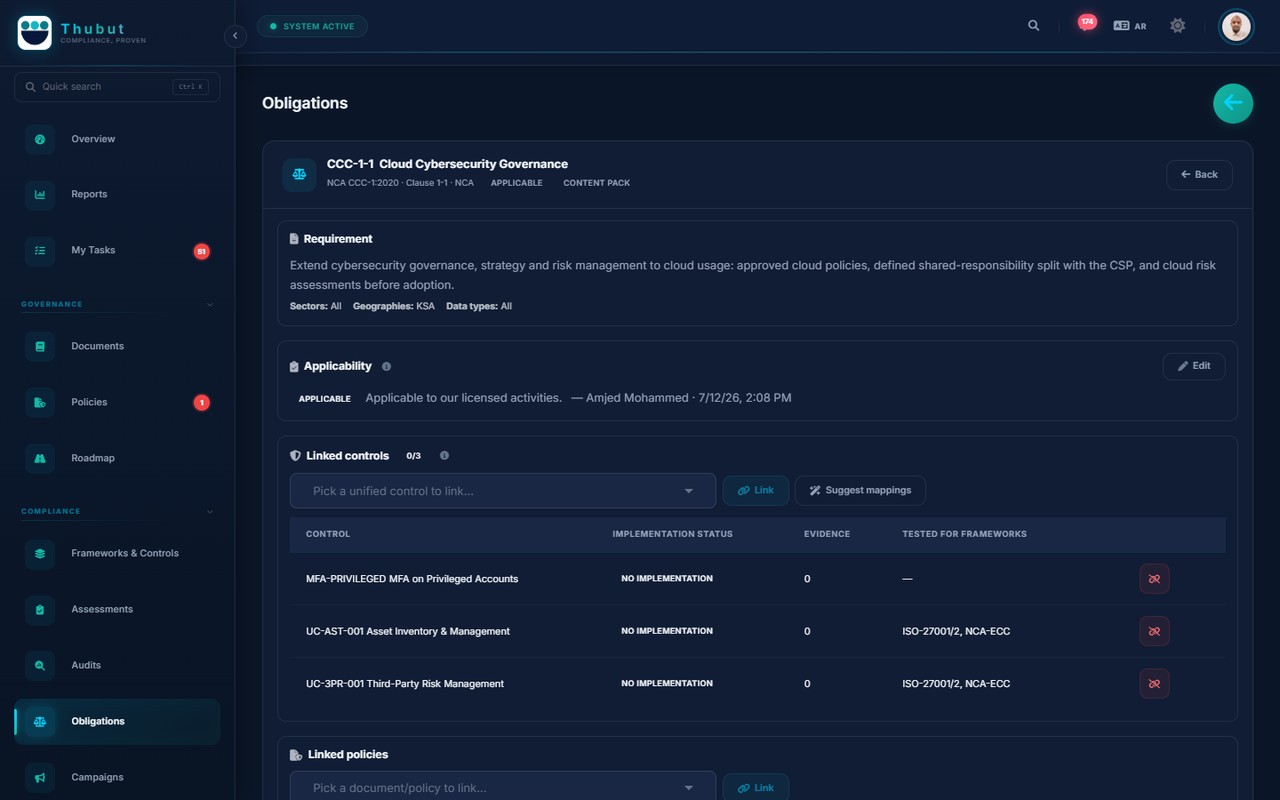Viewport: 1280px width, 800px height.
Task: Open the document/policy picker dropdown
Action: coord(503,788)
